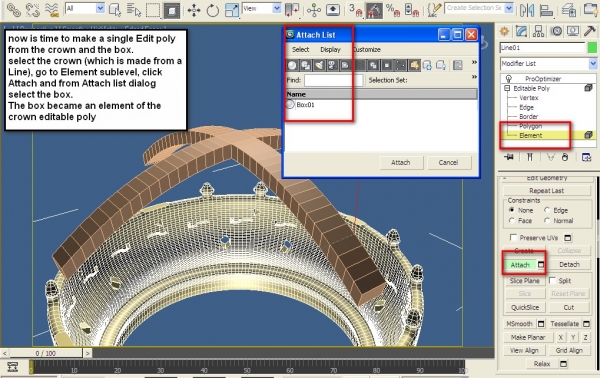
Task: Click Bind to Space Warp icon
Action: (51, 10)
